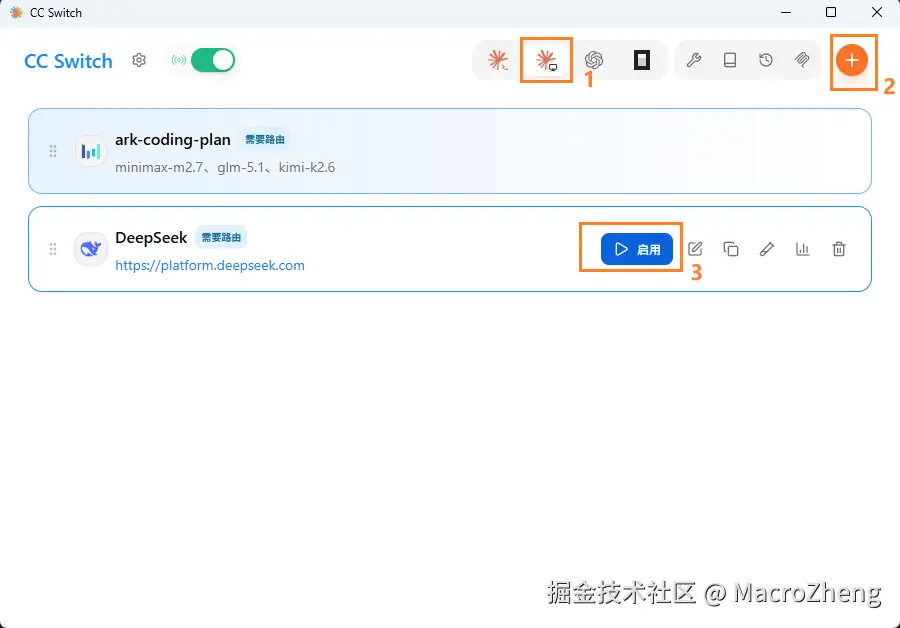Click the routing tag beside ark-coding-plan
This screenshot has width=900, height=628.
265,139
